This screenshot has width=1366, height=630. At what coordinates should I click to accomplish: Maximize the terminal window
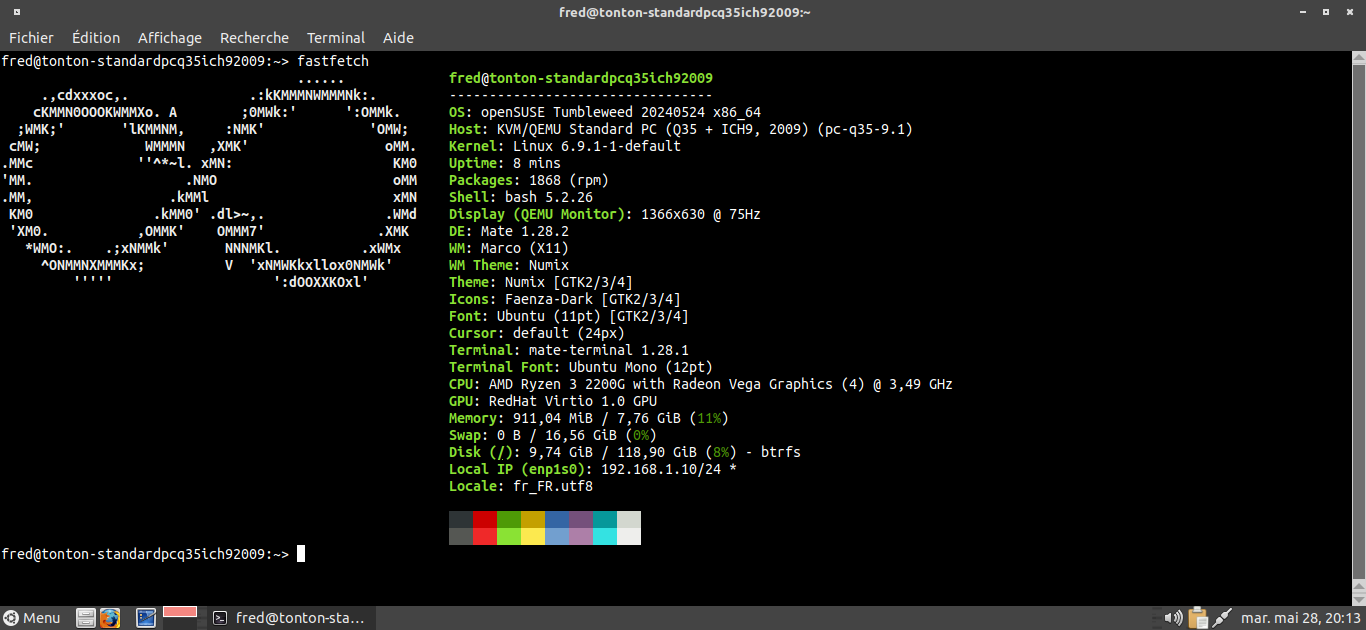tap(1326, 12)
